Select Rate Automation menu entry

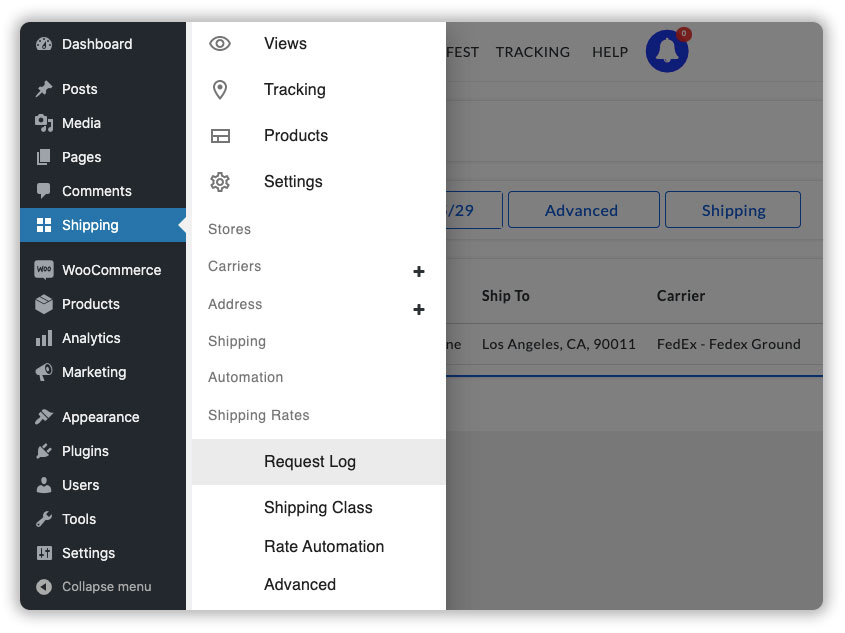324,546
